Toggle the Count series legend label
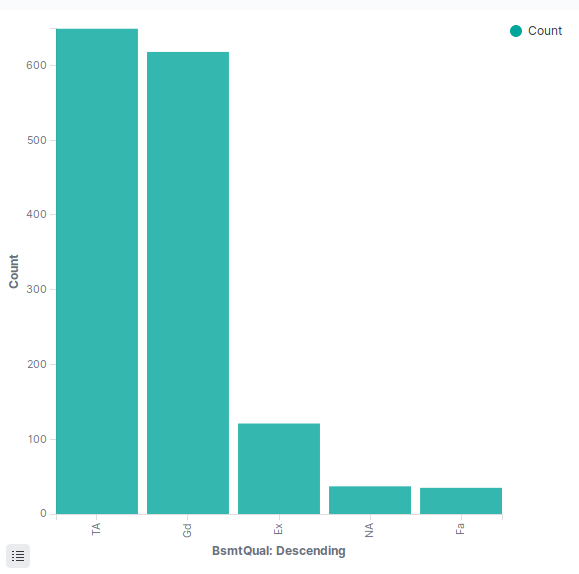The image size is (579, 574). 545,31
